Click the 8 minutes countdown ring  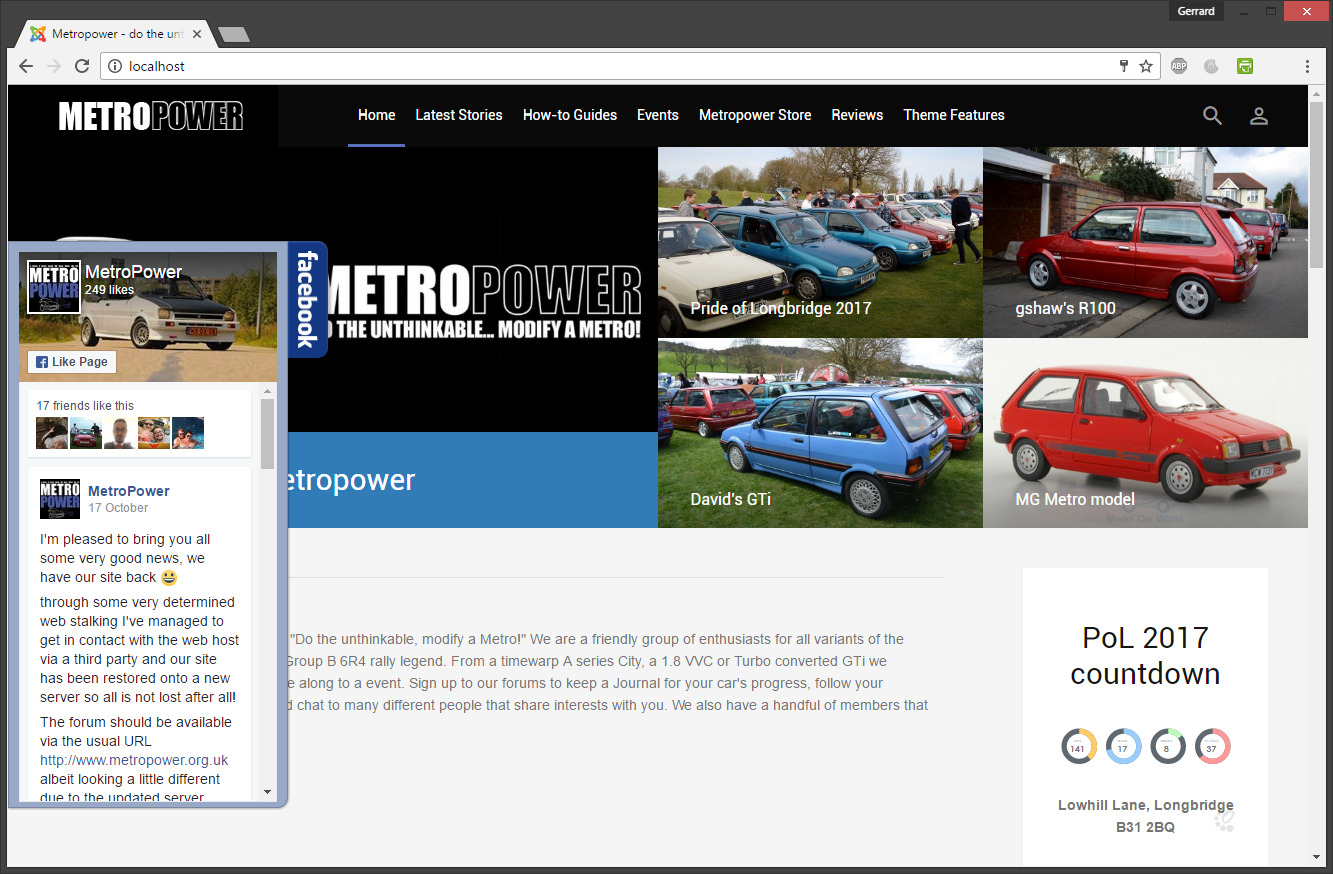[1167, 746]
